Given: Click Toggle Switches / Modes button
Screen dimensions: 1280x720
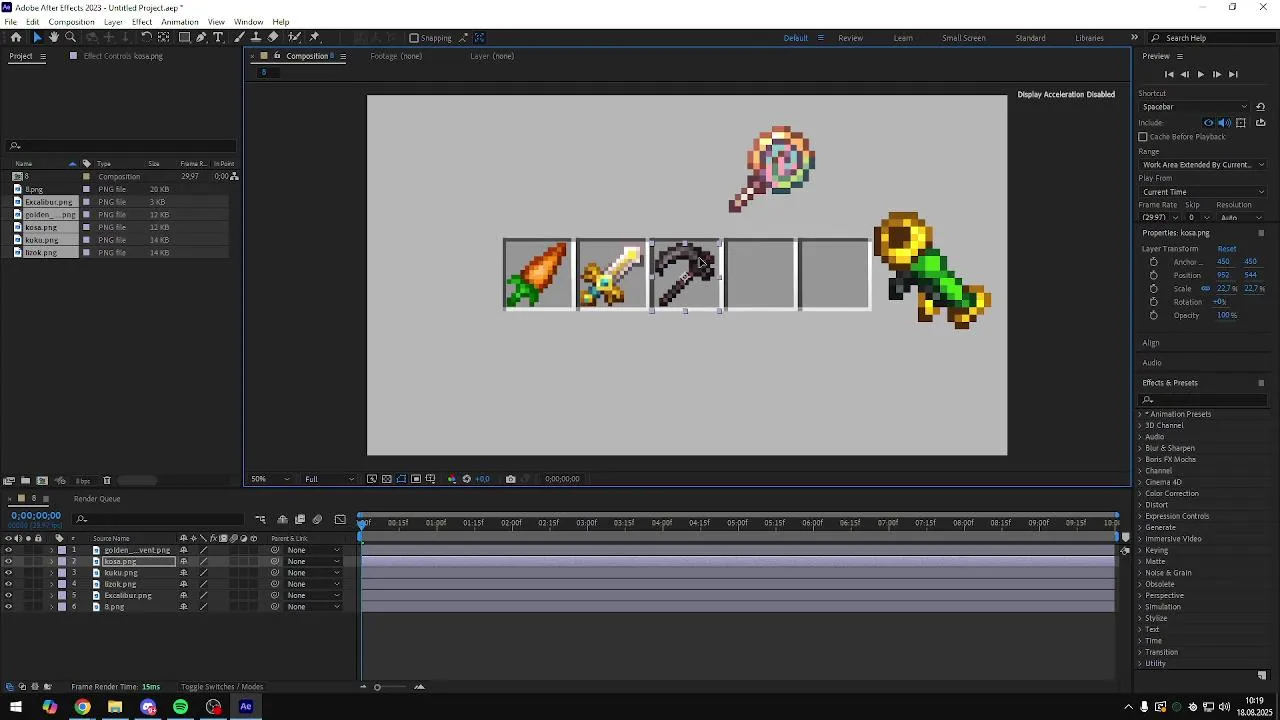Looking at the screenshot, I should pos(222,687).
